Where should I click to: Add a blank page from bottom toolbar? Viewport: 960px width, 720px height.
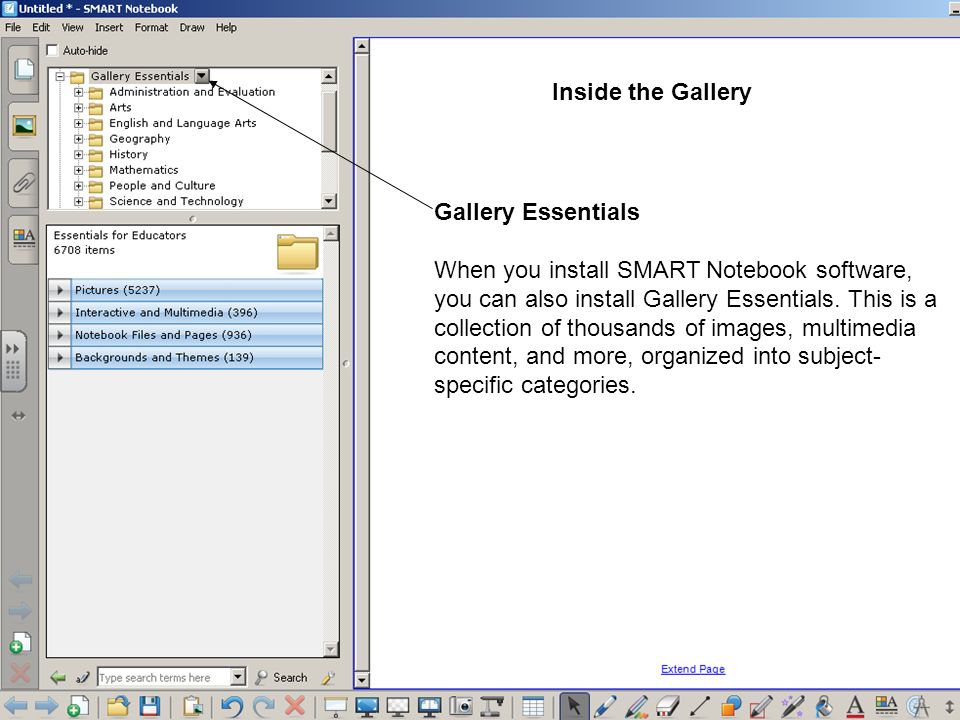[78, 707]
